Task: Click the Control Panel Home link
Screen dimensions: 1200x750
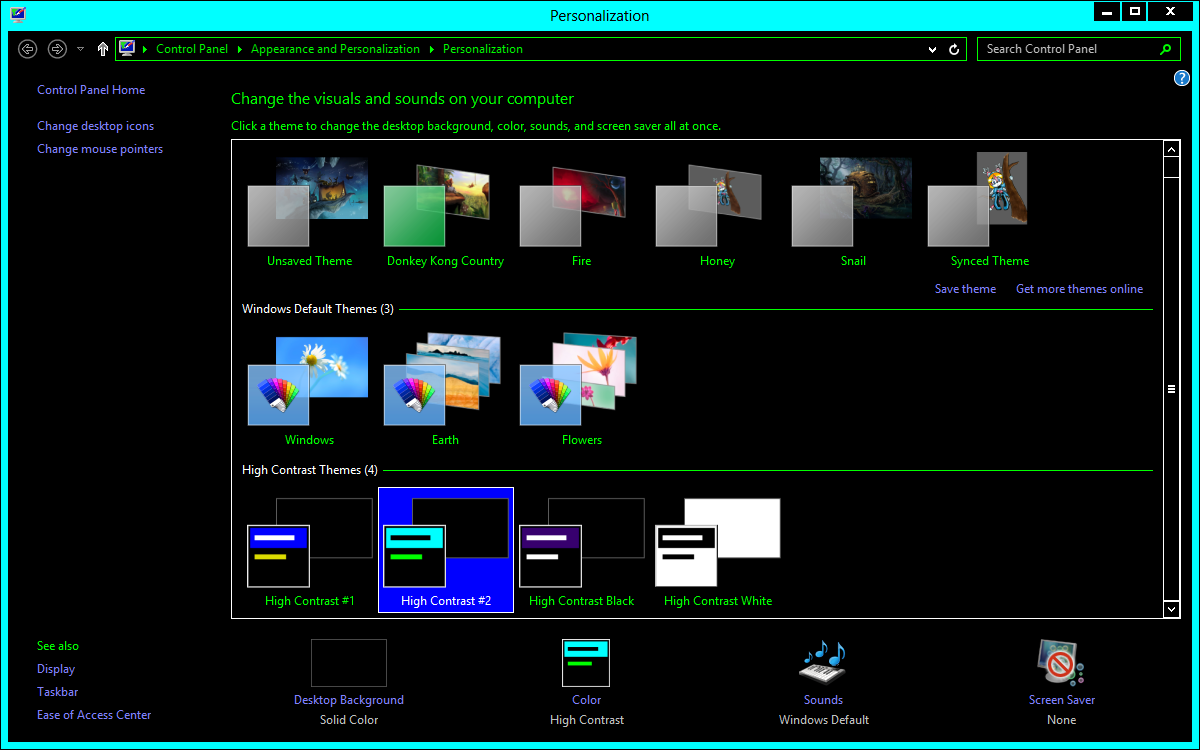Action: [91, 90]
